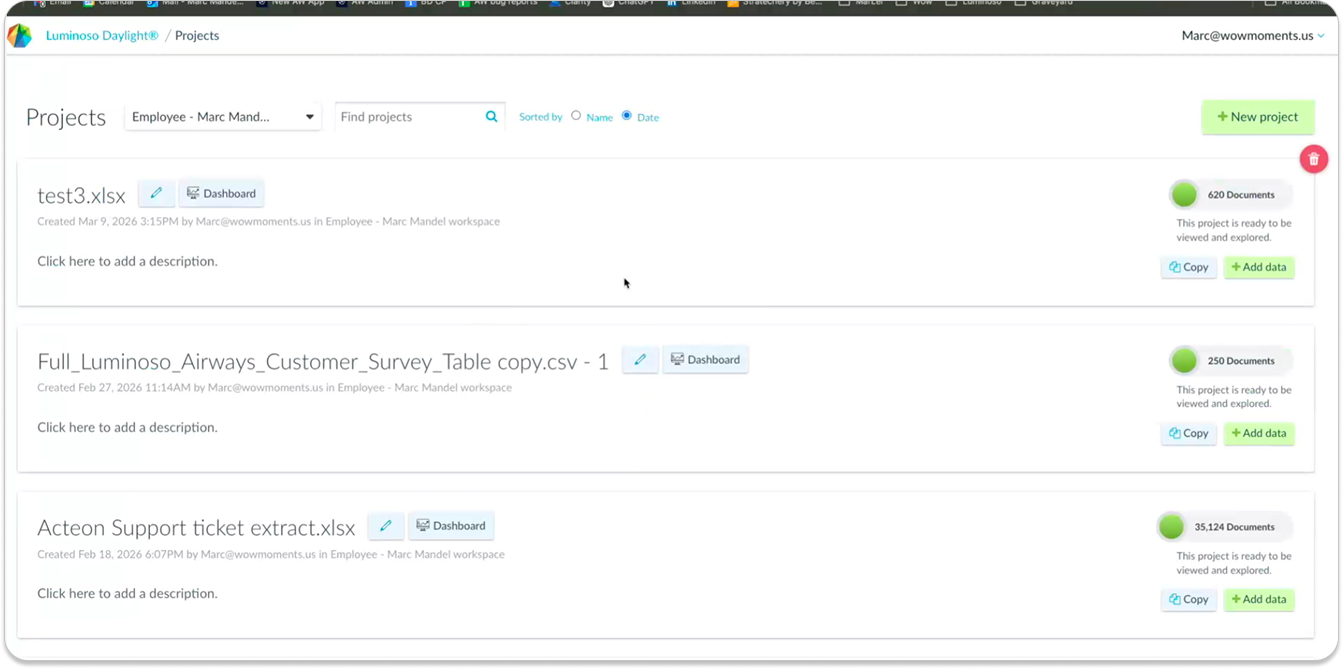Add data to Full_Luminoso_Airways project
The width and height of the screenshot is (1343, 669).
(1259, 433)
